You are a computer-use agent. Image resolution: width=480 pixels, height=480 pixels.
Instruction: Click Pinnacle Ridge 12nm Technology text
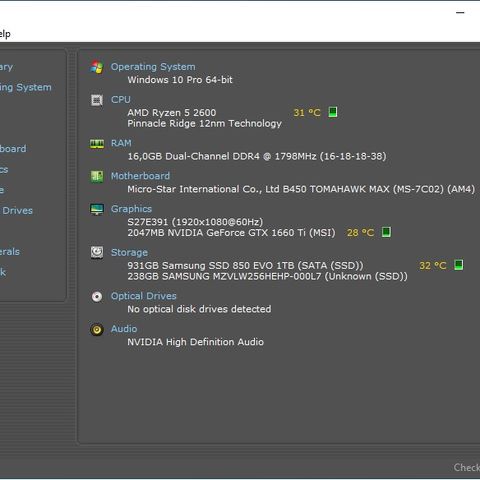click(204, 124)
